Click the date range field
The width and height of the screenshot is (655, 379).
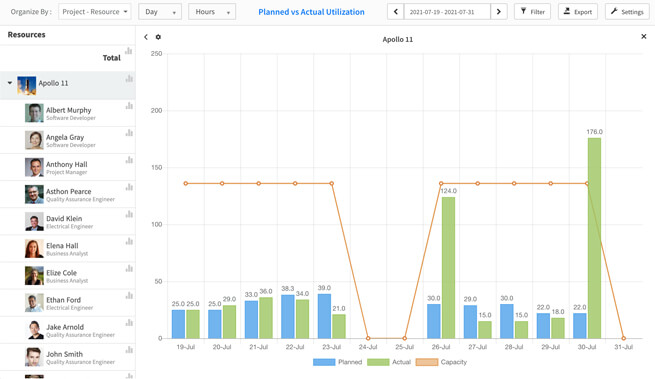(447, 12)
